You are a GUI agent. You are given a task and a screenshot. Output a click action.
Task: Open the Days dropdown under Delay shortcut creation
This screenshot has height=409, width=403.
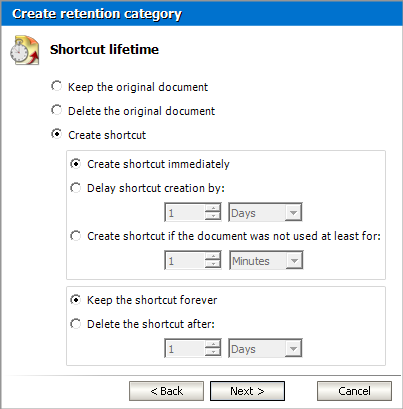point(265,212)
